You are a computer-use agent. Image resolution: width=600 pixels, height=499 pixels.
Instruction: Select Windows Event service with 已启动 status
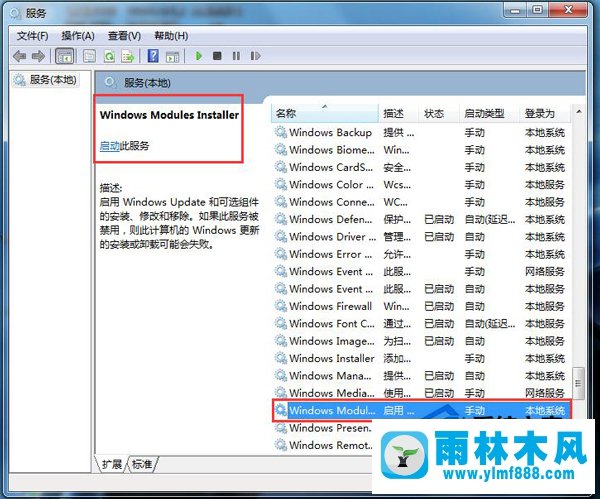click(421, 289)
